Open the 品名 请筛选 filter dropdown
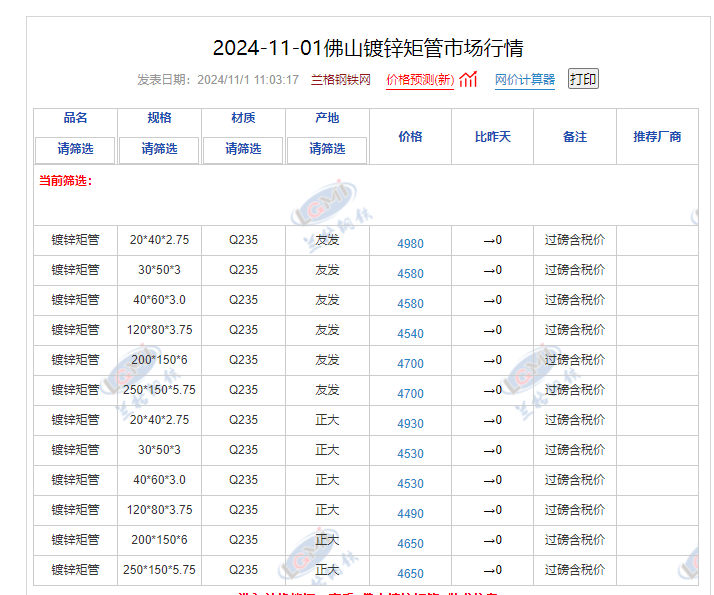This screenshot has height=595, width=714. coord(75,149)
